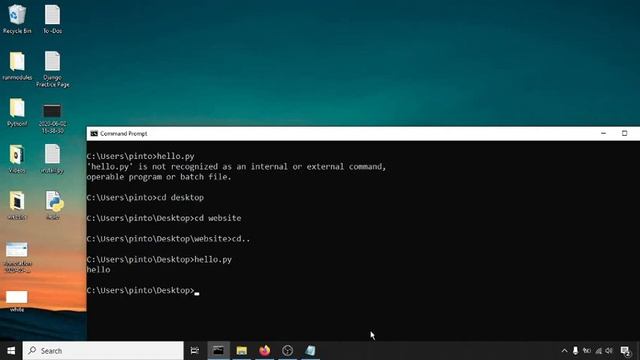The width and height of the screenshot is (640, 360).
Task: Open the Windows Start menu
Action: tap(11, 351)
